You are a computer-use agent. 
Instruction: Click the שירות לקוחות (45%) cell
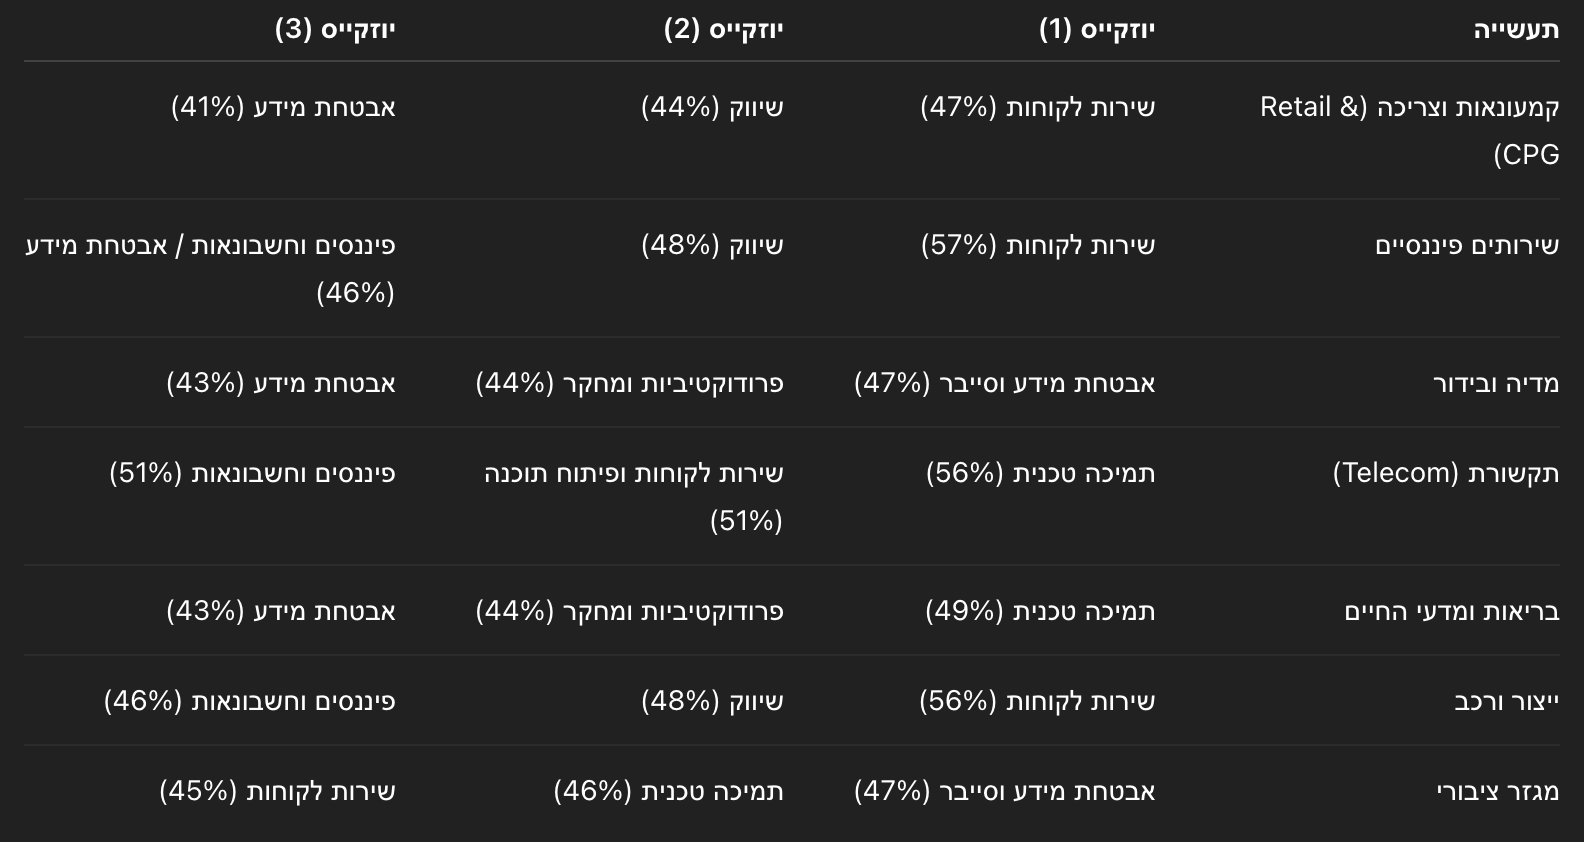pyautogui.click(x=277, y=791)
